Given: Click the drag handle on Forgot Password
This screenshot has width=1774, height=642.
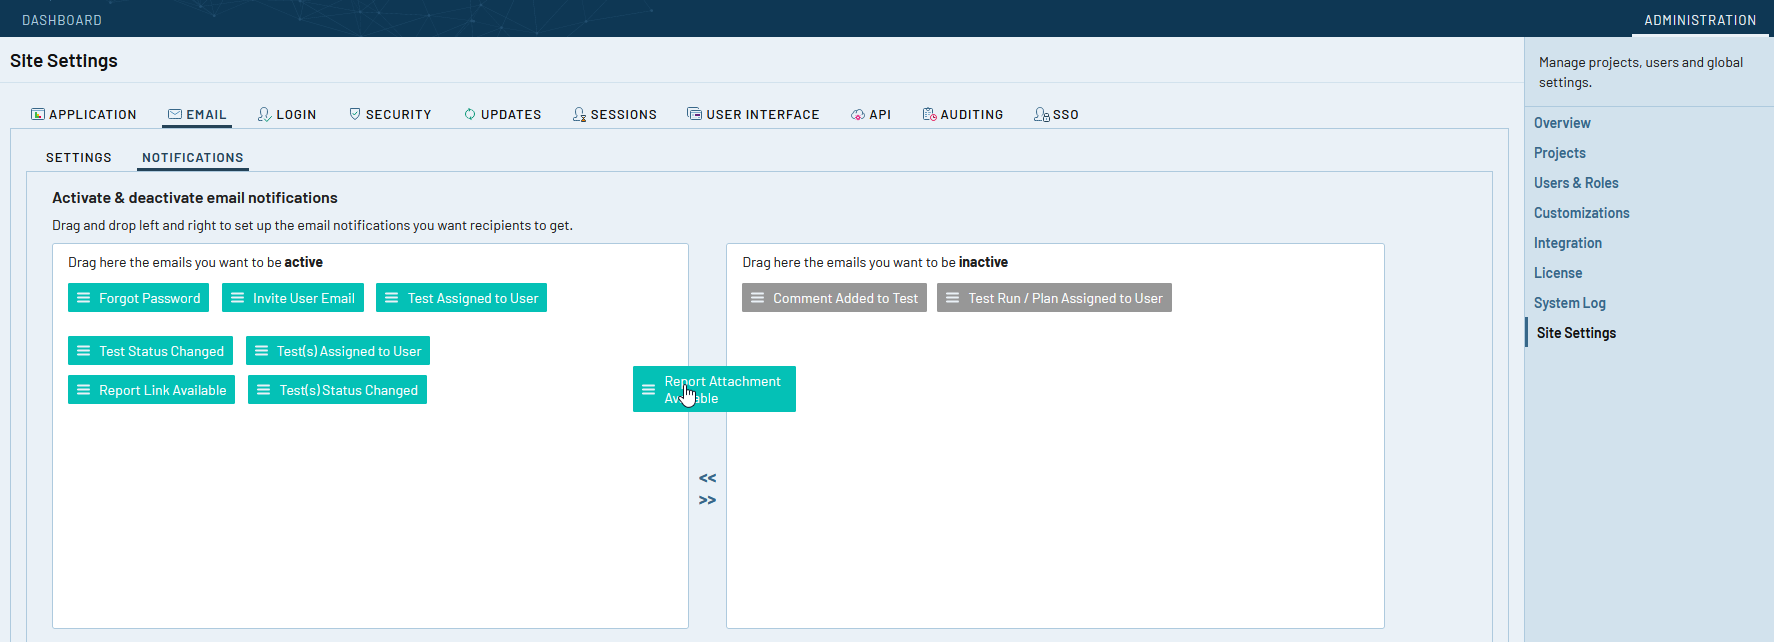Looking at the screenshot, I should (84, 298).
